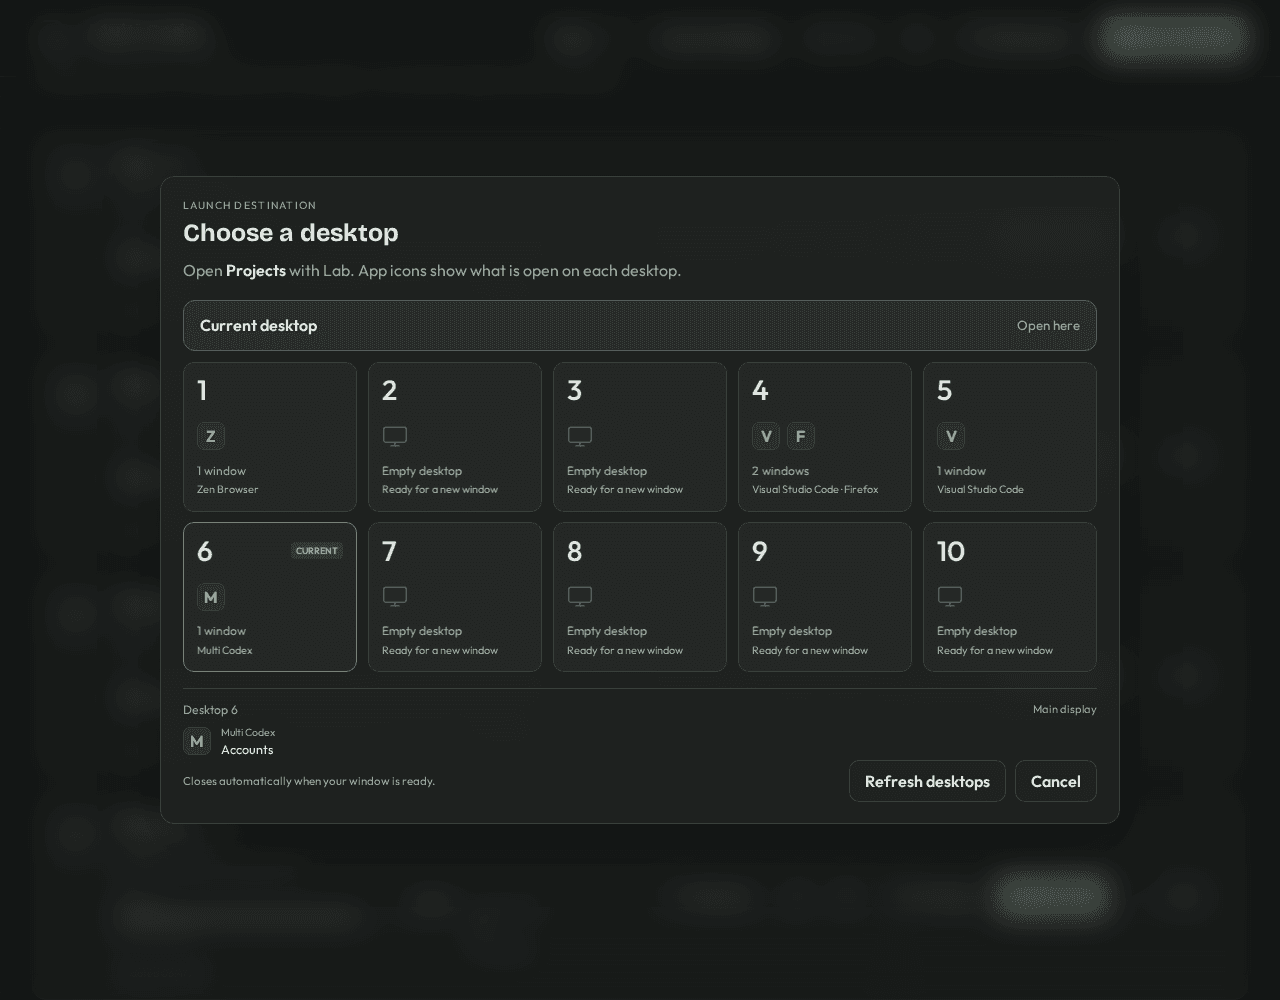Click the big number 2 on desktop 2

390,391
